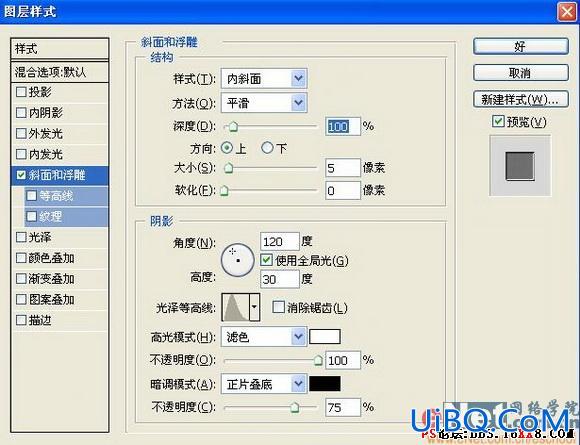Click the 角度 120 degree field
Screen dimensions: 580x445
280,242
